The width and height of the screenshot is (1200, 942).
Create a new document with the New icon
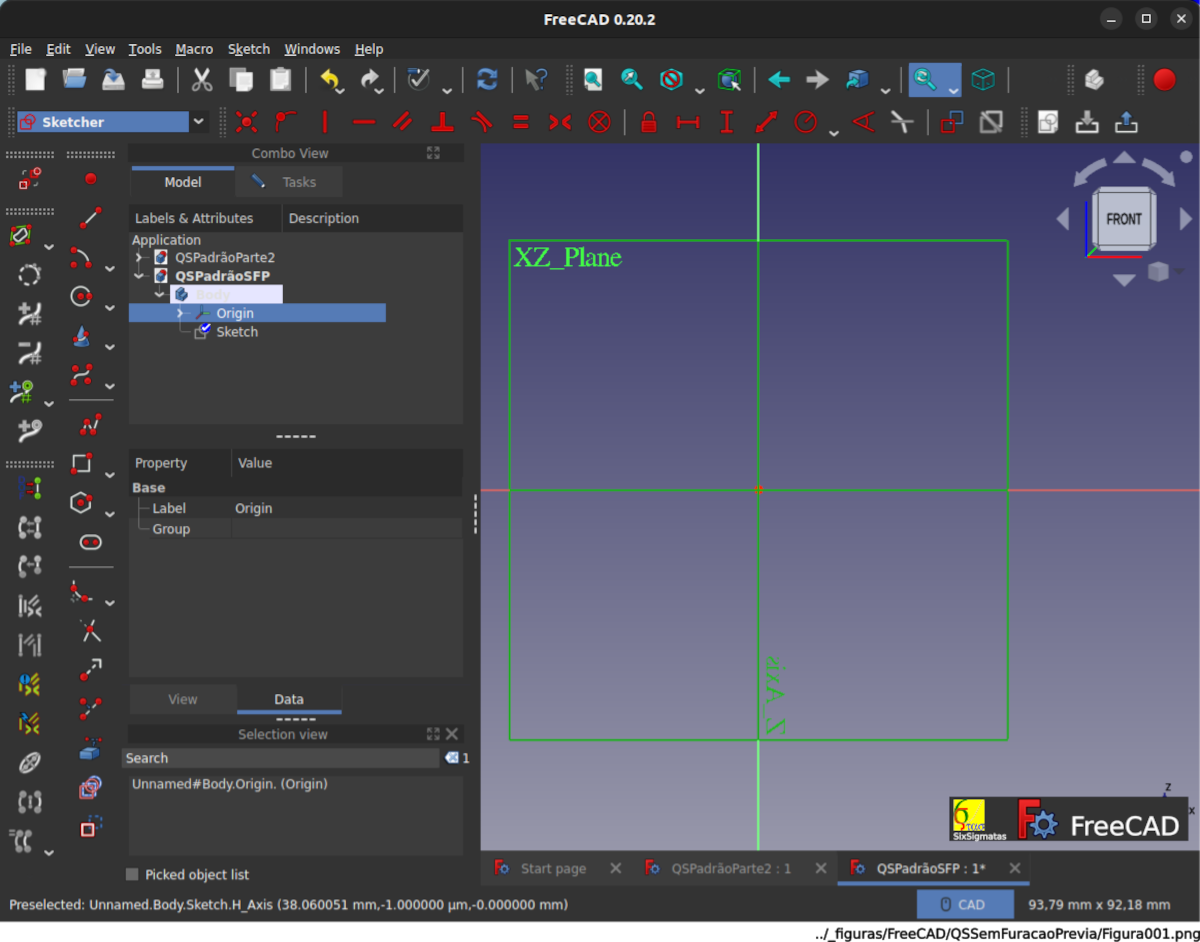pos(35,80)
